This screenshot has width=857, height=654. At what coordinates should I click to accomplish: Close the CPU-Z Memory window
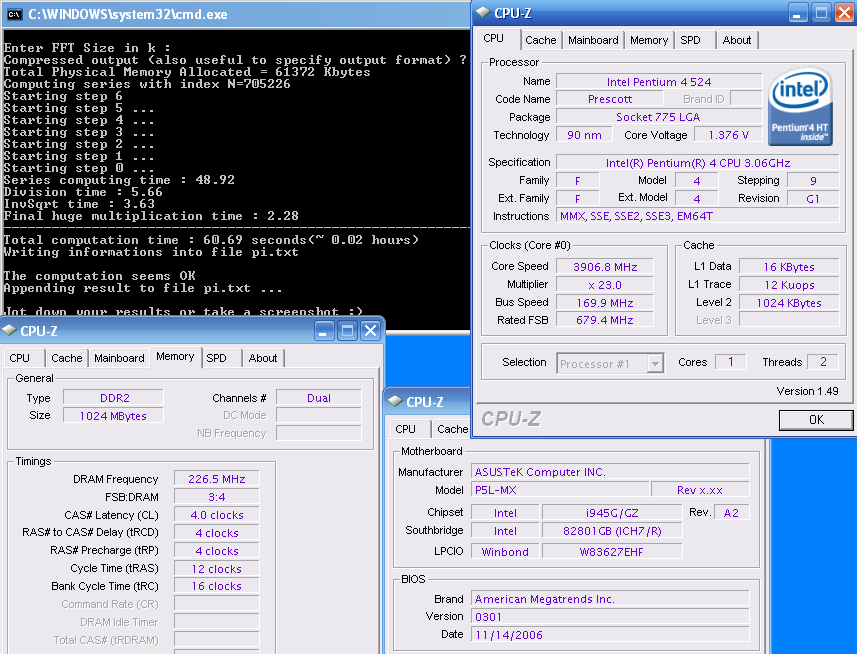tap(371, 331)
